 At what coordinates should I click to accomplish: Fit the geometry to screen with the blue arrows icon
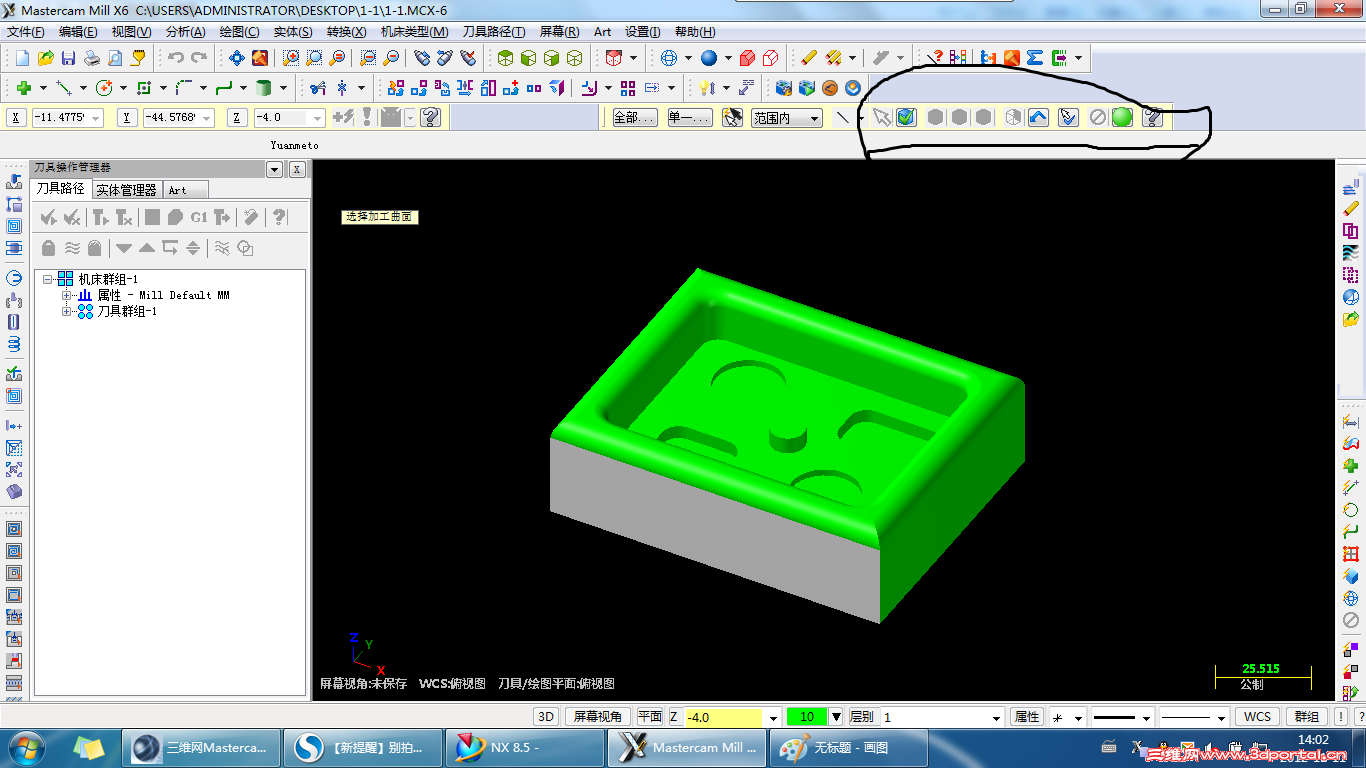point(237,58)
